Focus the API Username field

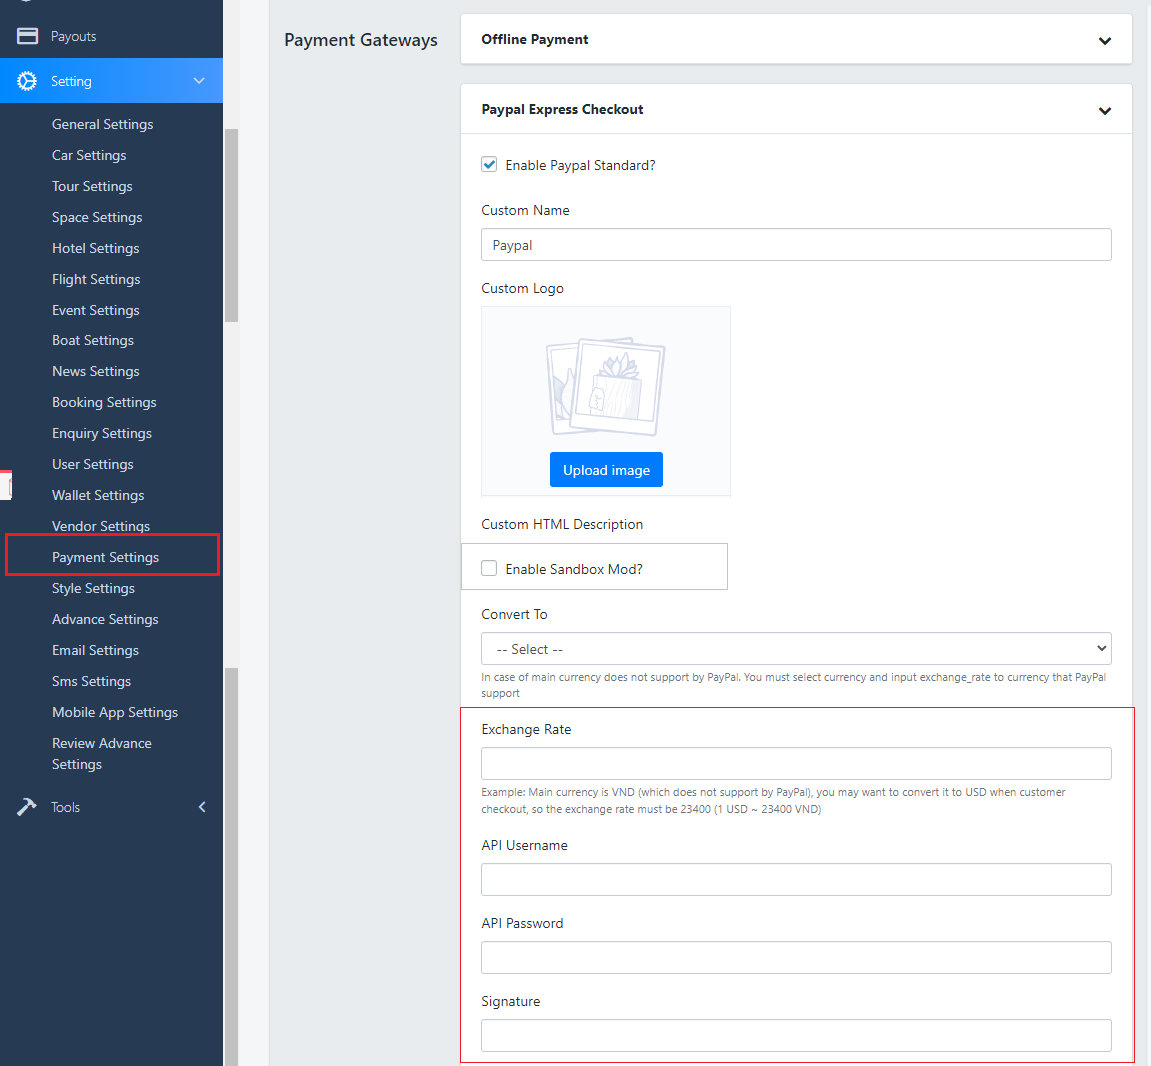tap(795, 879)
